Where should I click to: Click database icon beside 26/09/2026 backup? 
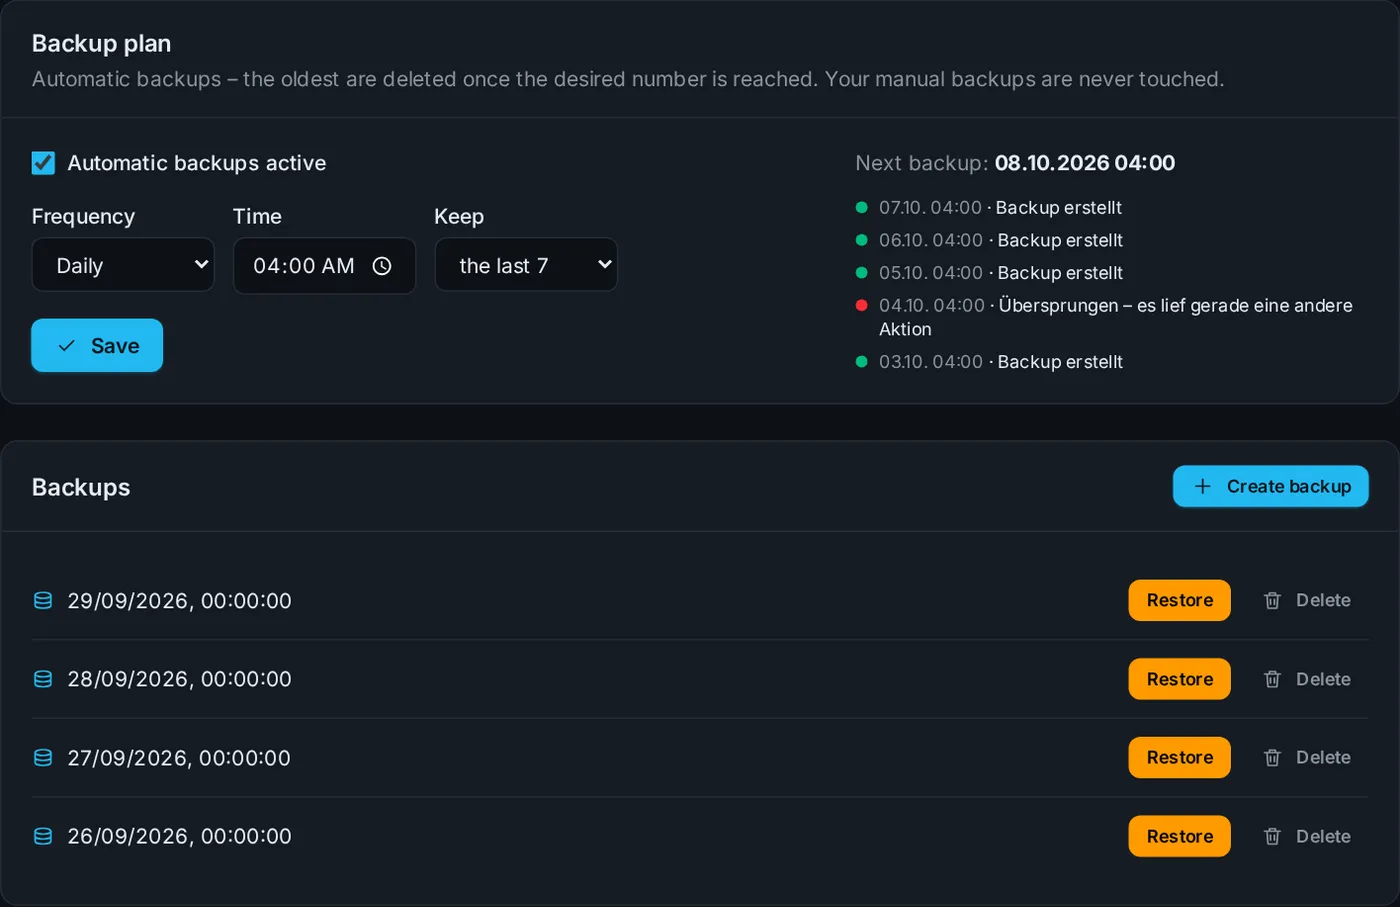pos(43,836)
